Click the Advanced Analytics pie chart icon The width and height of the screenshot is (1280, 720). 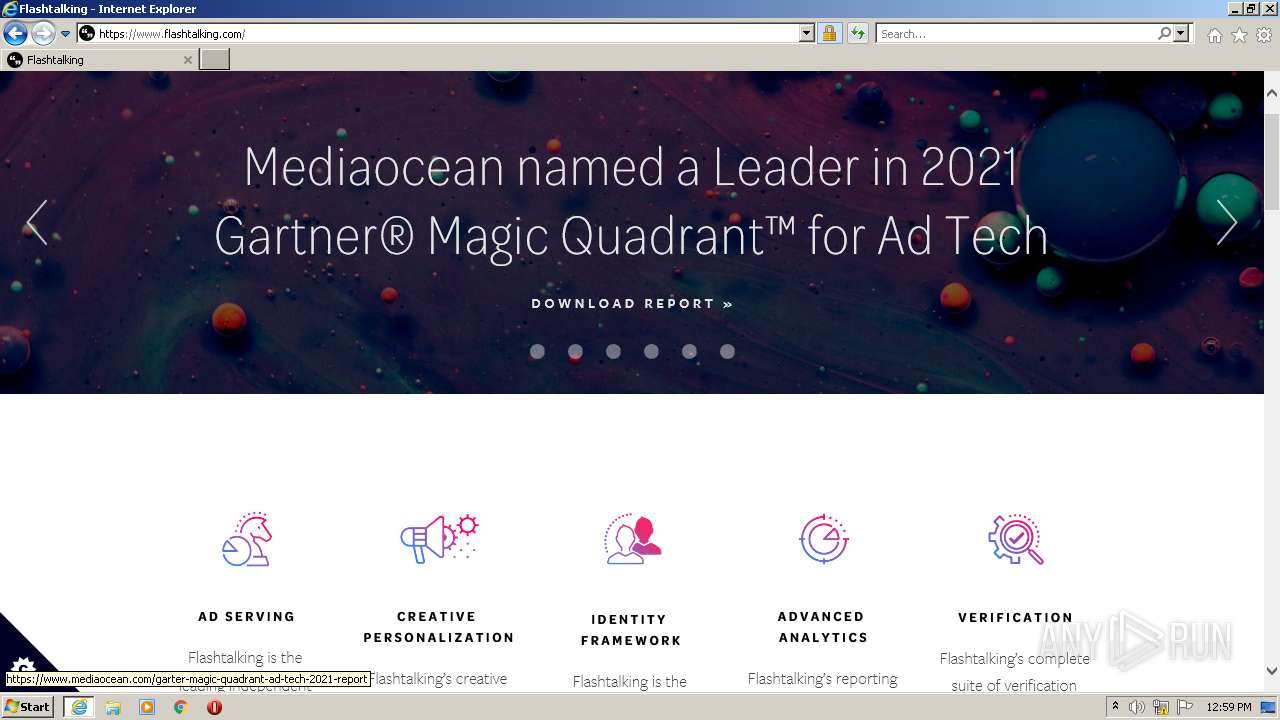coord(824,539)
